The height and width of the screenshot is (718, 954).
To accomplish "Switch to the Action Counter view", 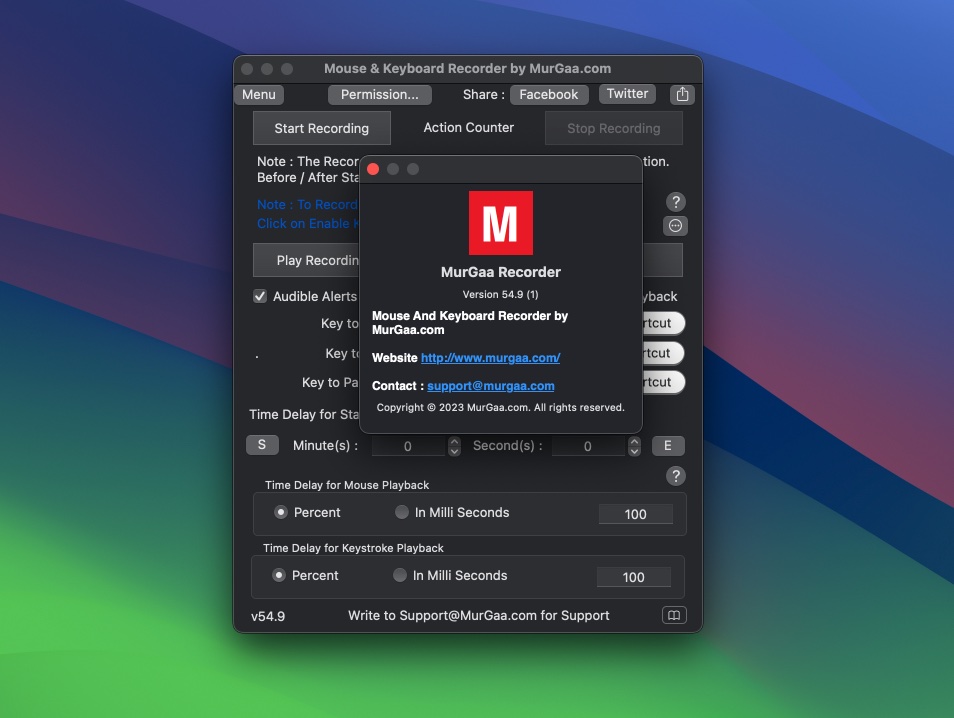I will (x=468, y=127).
